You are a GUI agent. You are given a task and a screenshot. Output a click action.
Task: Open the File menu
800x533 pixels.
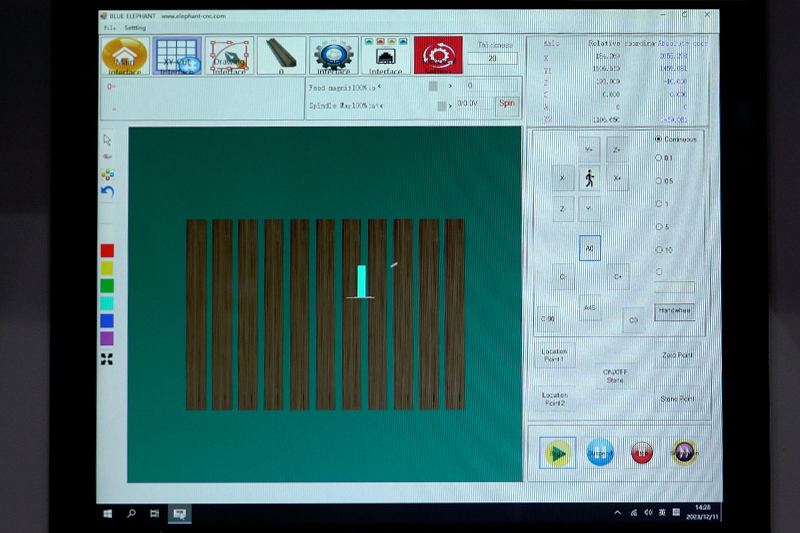pos(110,28)
